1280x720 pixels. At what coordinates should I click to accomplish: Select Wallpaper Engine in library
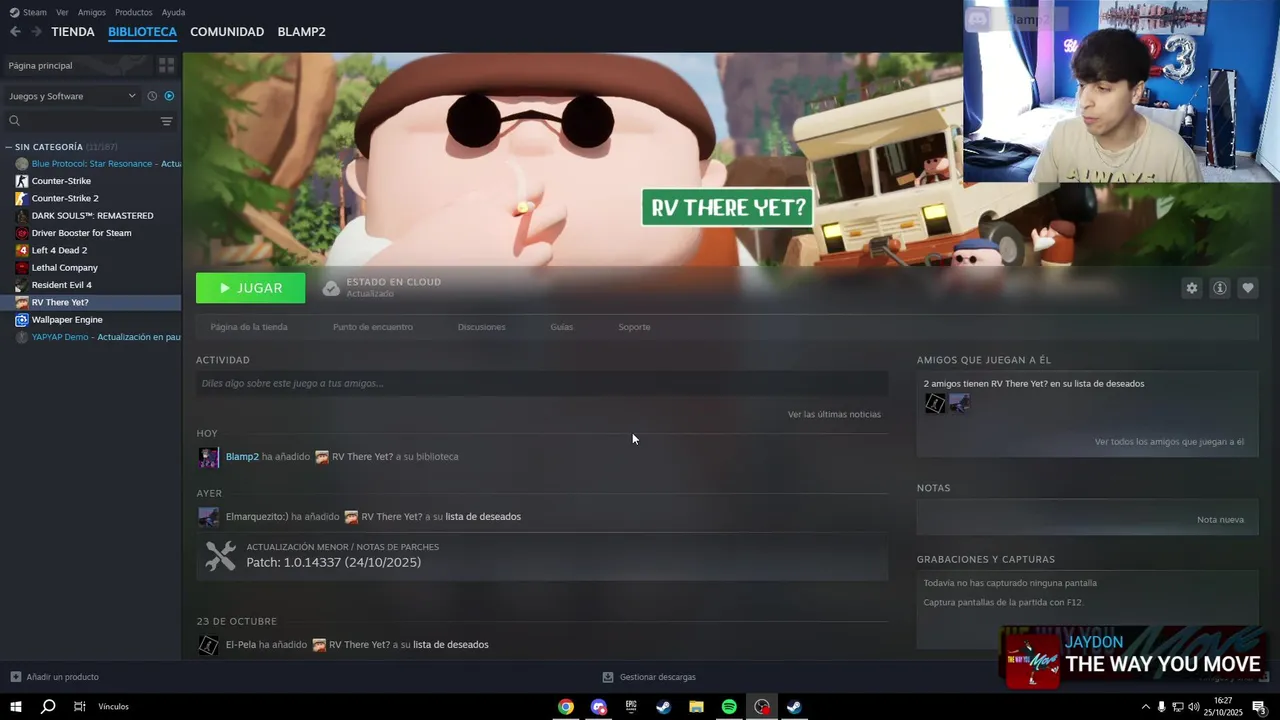click(x=67, y=320)
